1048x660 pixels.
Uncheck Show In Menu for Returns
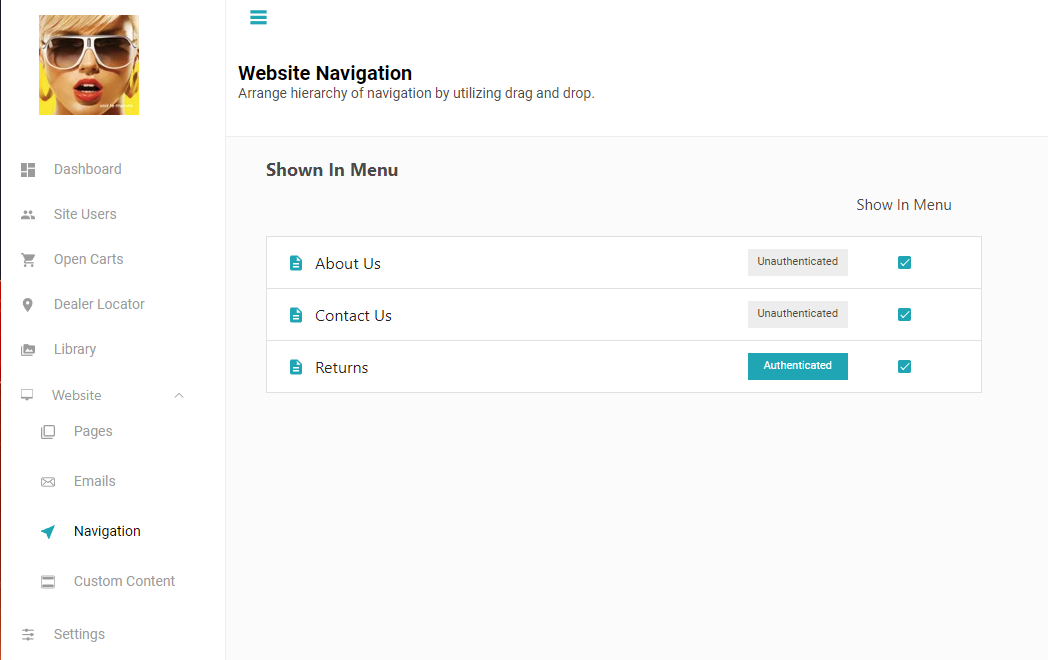[904, 366]
